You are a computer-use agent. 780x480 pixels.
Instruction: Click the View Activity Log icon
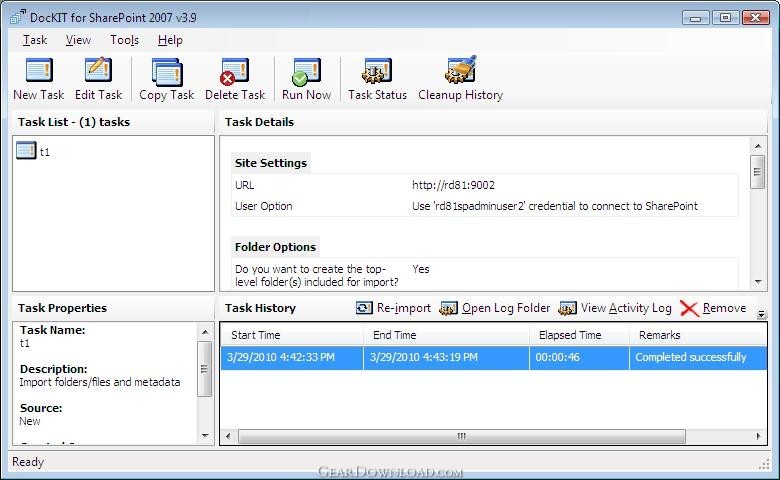(568, 308)
